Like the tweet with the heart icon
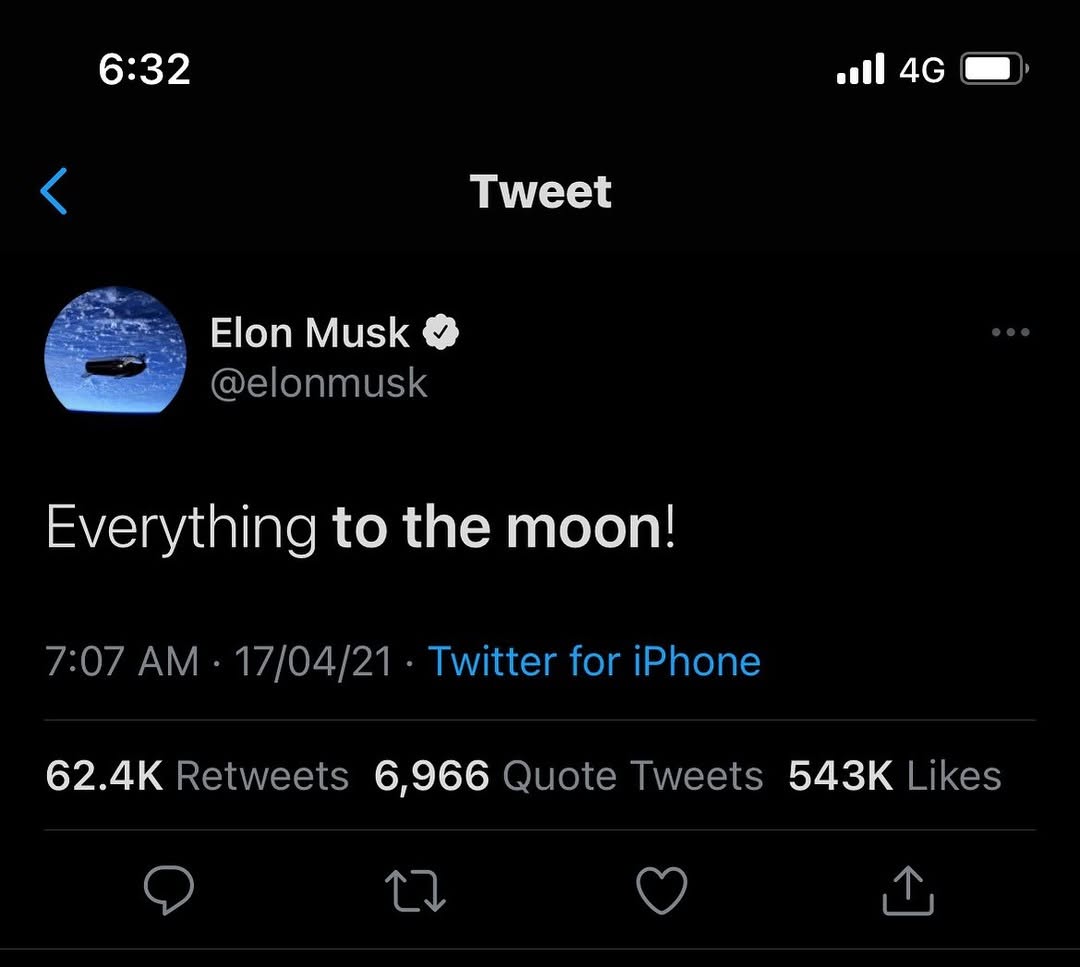The image size is (1080, 967). point(662,890)
